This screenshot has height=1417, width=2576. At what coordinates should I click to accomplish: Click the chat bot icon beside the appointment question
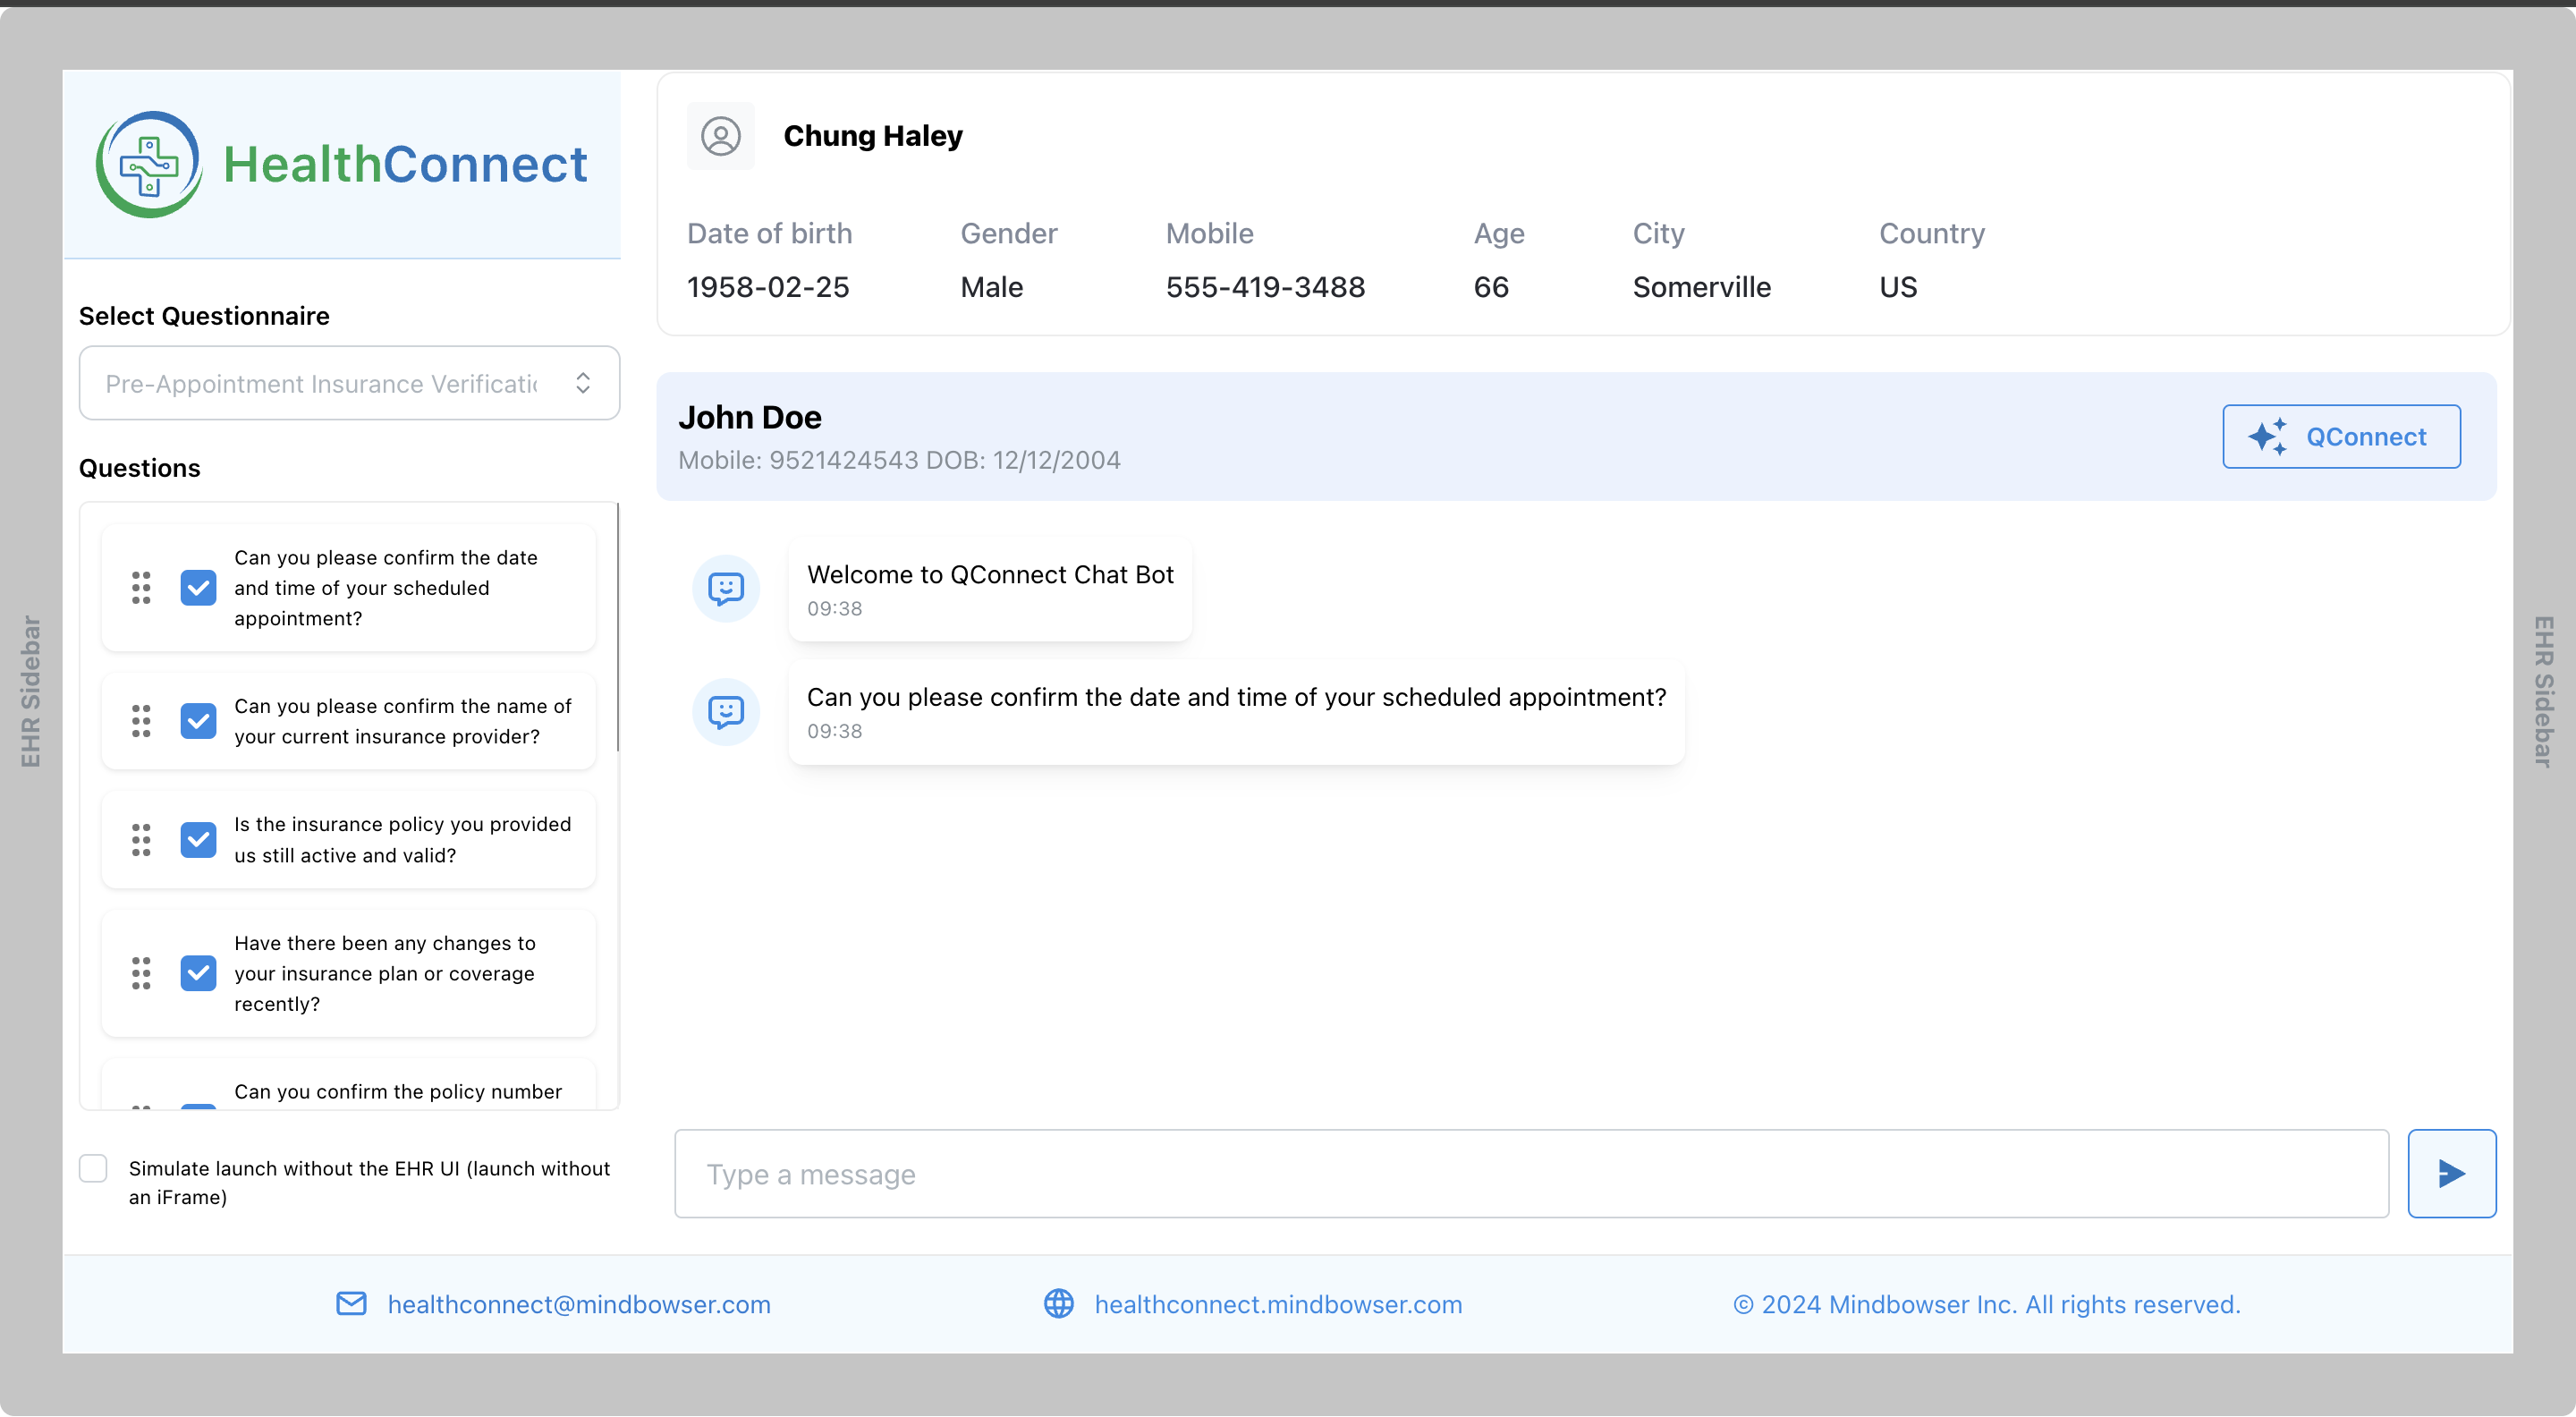pyautogui.click(x=726, y=712)
